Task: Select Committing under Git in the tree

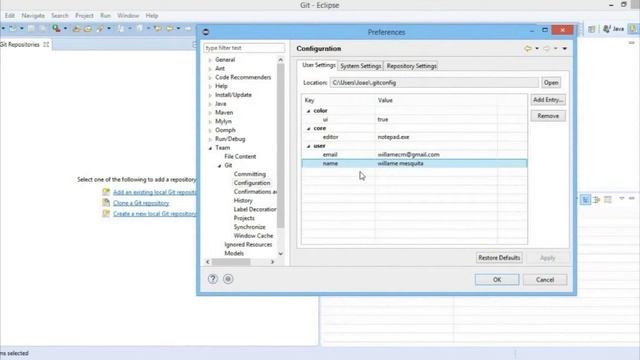Action: tap(249, 174)
